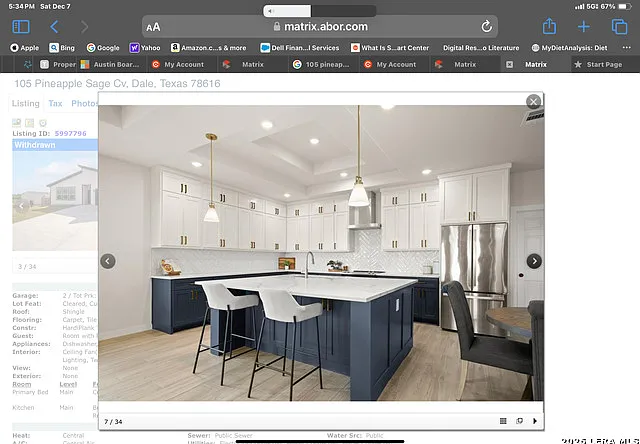Go back with Safari back arrow

[x=54, y=27]
